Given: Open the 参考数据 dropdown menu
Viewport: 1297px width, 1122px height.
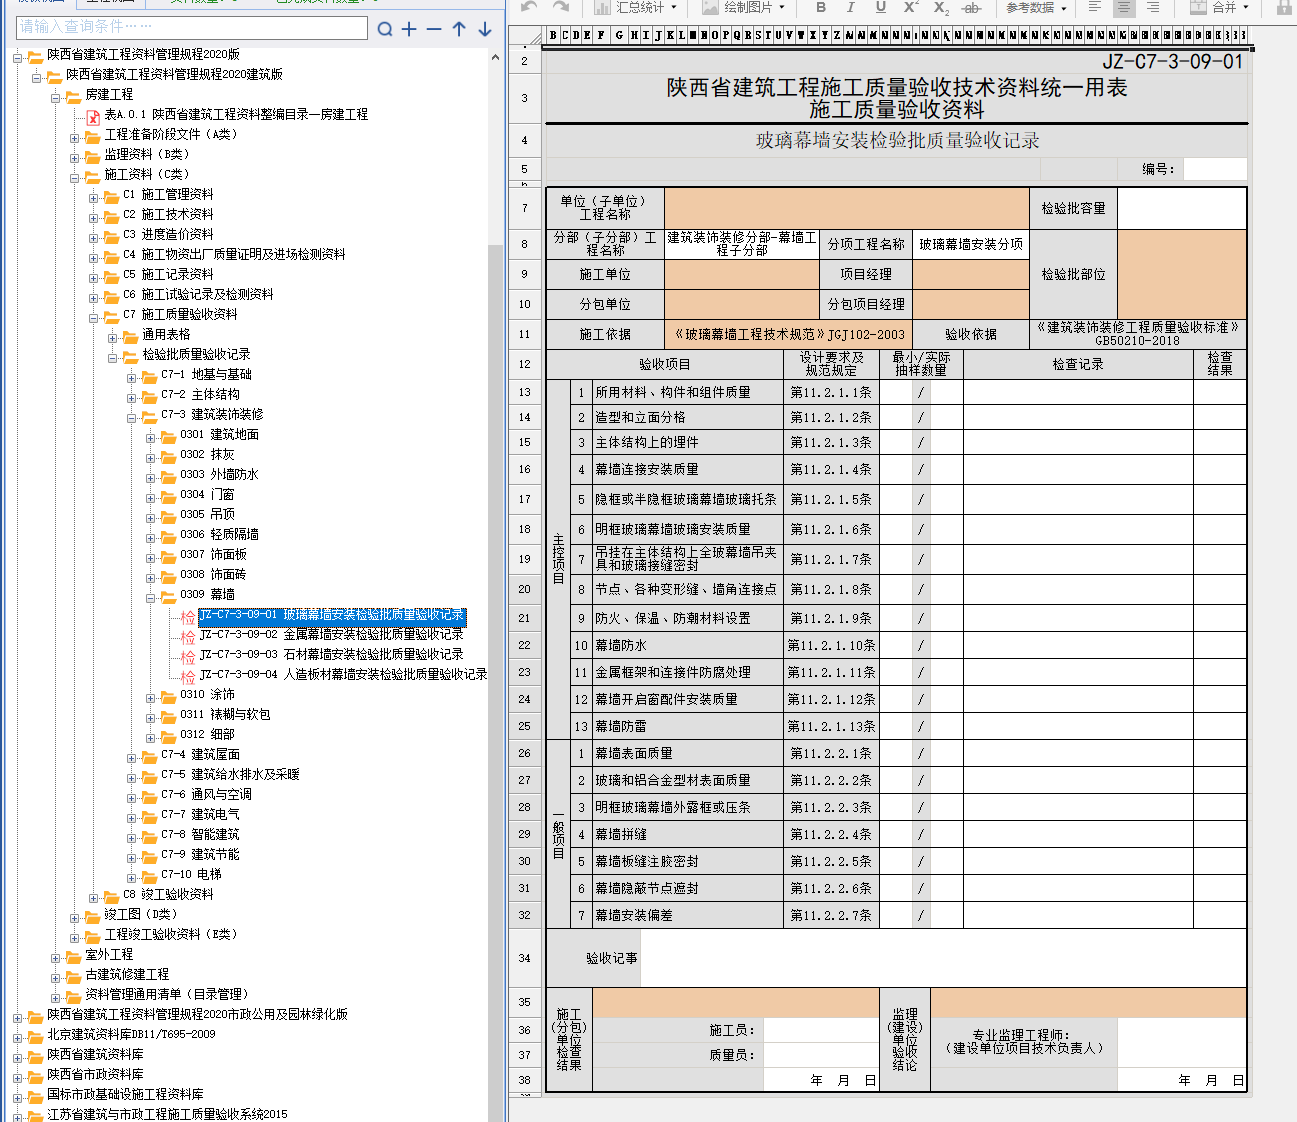Looking at the screenshot, I should pos(1036,8).
